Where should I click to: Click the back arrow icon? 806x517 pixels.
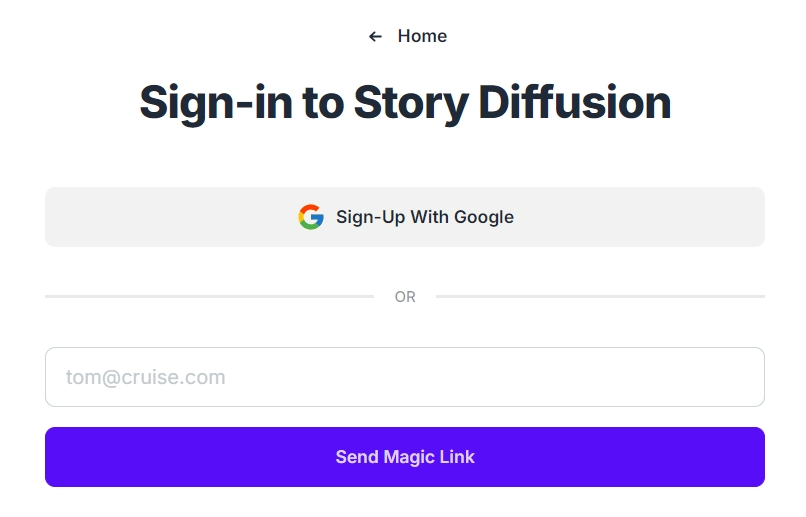[x=375, y=37]
